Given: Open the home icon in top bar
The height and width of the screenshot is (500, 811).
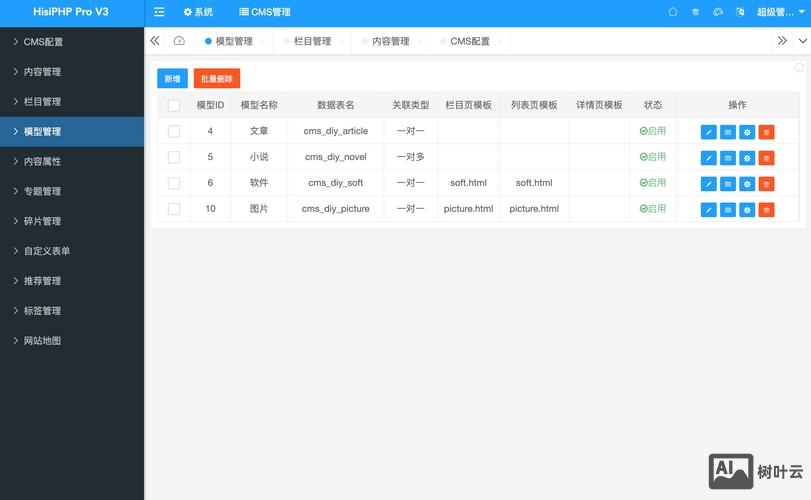Looking at the screenshot, I should 672,12.
